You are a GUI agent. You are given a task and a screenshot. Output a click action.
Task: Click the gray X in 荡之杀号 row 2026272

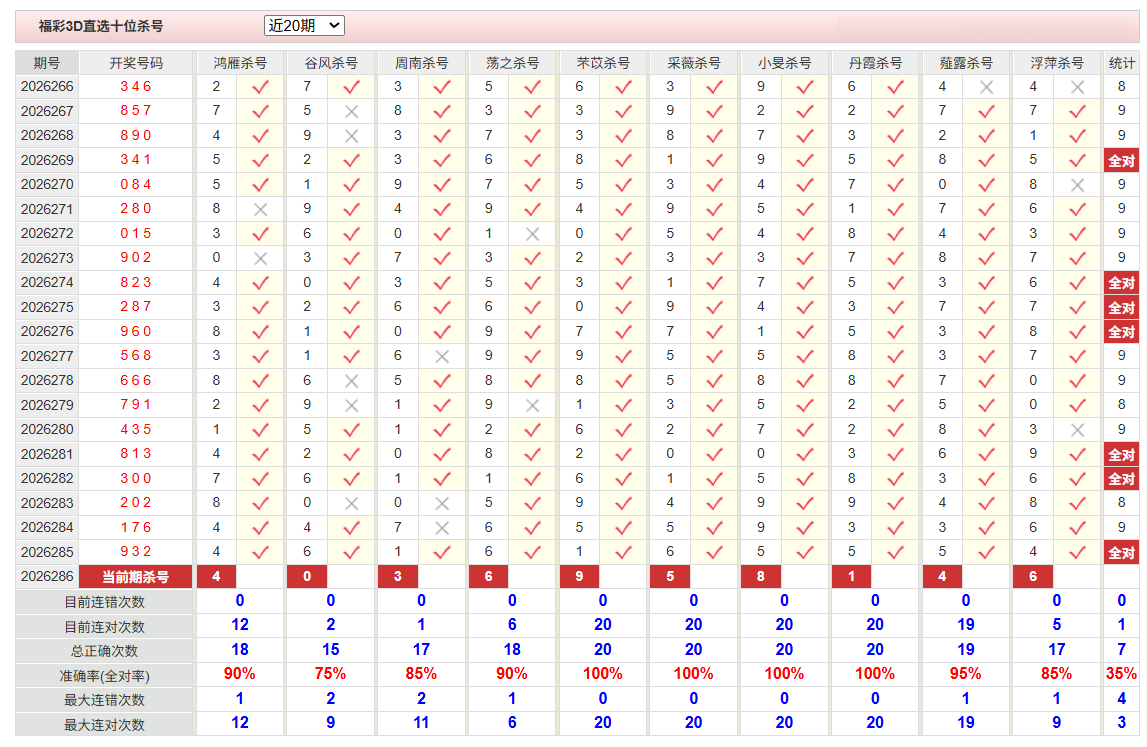[x=533, y=234]
